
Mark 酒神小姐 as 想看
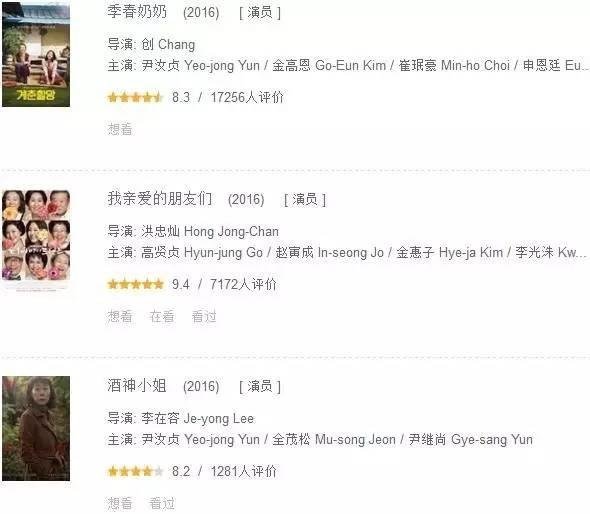coord(120,503)
